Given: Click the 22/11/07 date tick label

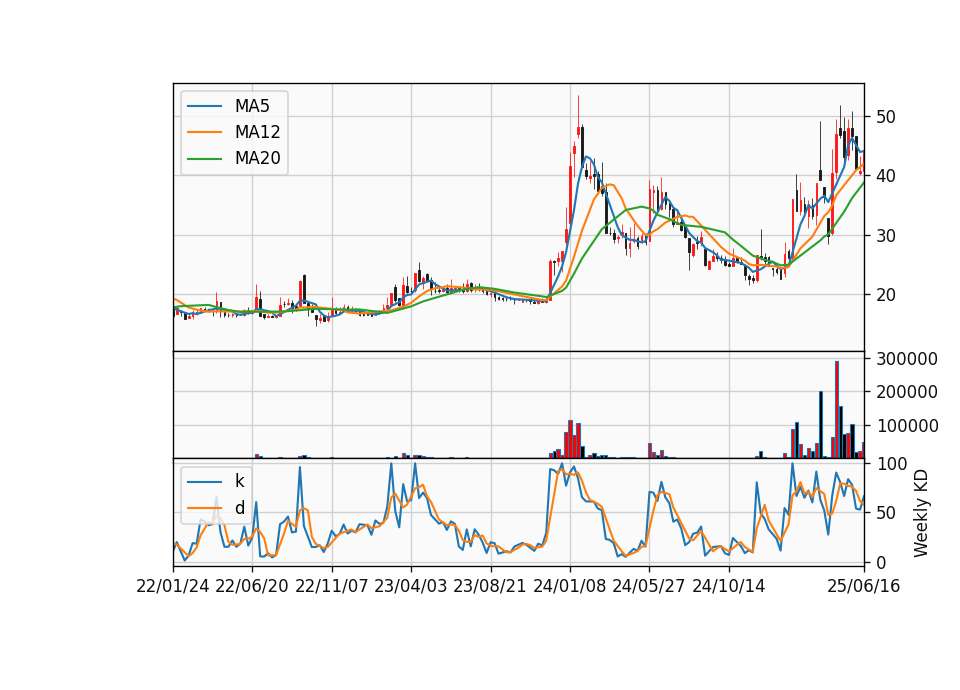Looking at the screenshot, I should pyautogui.click(x=332, y=586).
